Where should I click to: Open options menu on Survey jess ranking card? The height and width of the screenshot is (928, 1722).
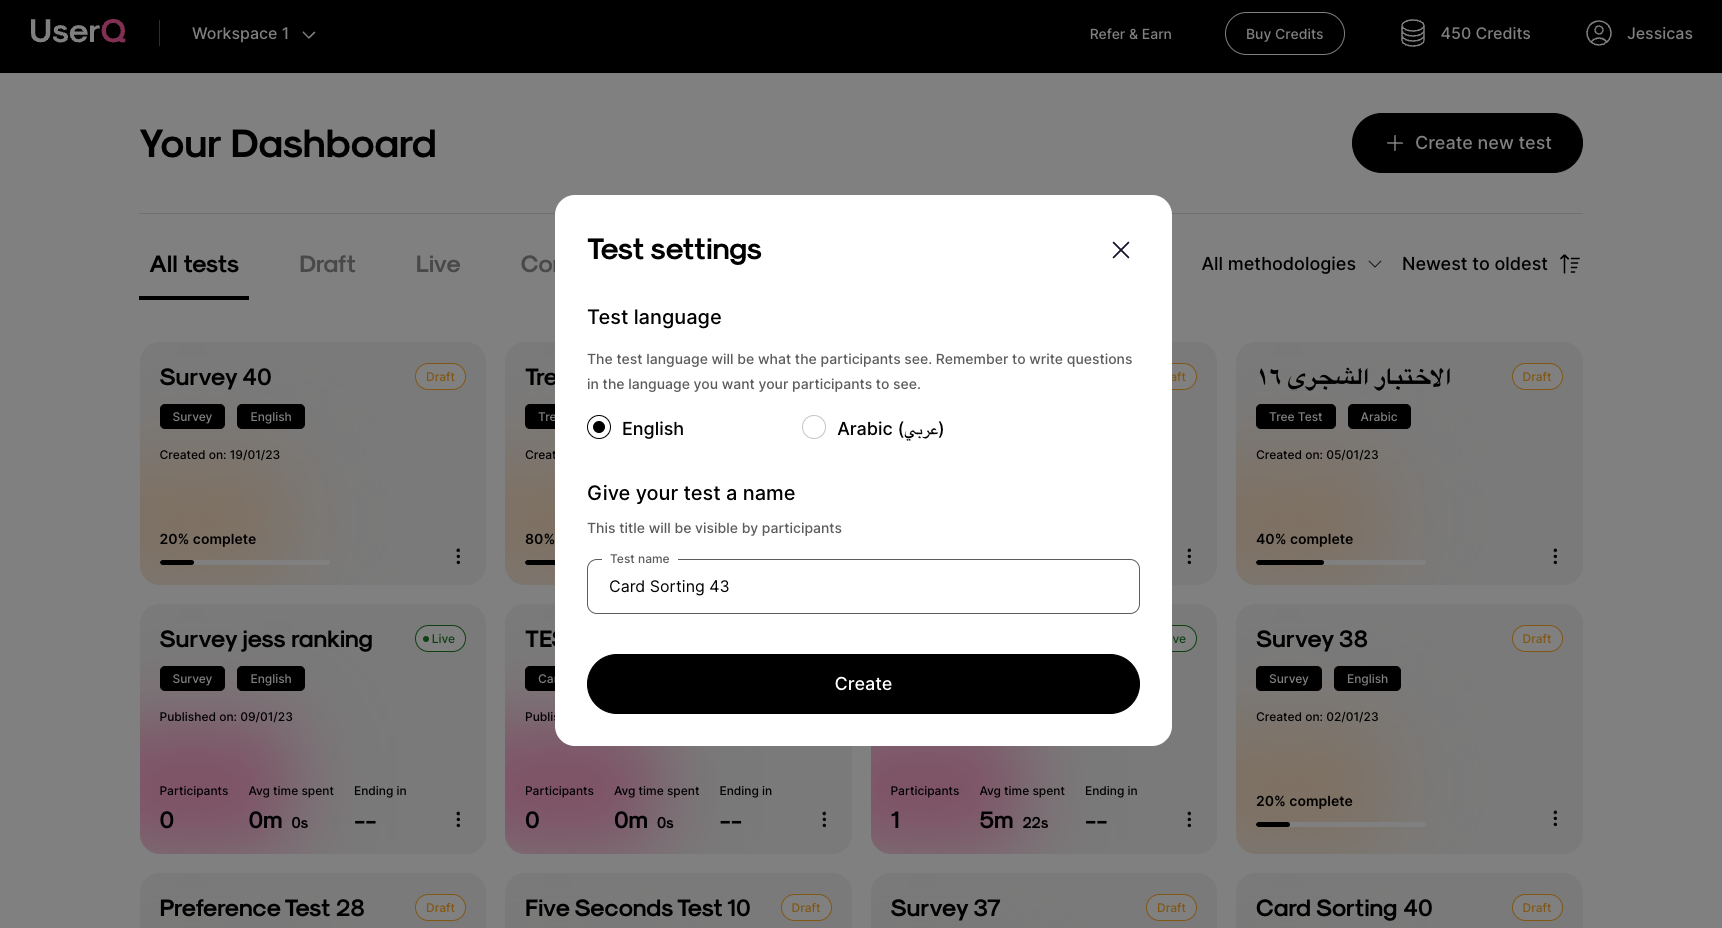click(x=458, y=819)
